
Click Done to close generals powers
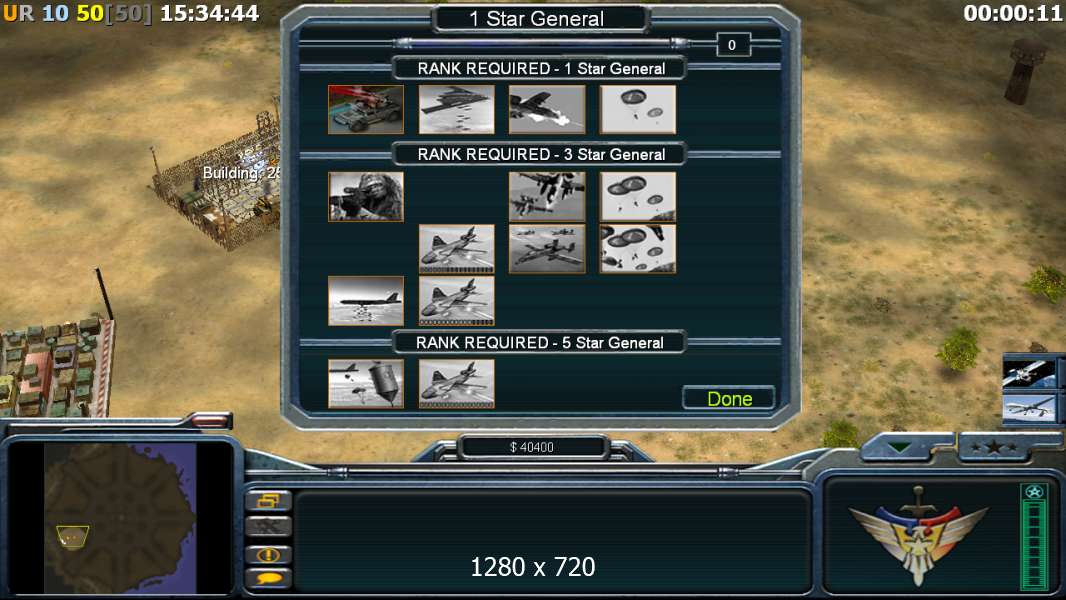(729, 398)
